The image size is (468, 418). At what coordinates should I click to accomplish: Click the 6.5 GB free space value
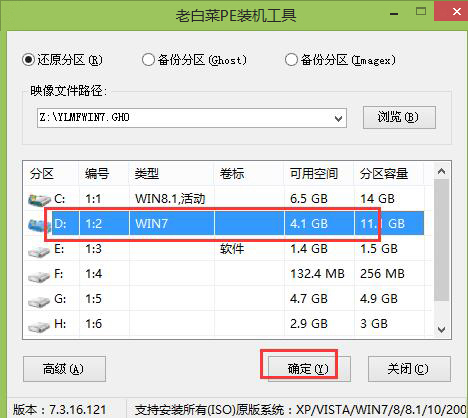point(309,199)
